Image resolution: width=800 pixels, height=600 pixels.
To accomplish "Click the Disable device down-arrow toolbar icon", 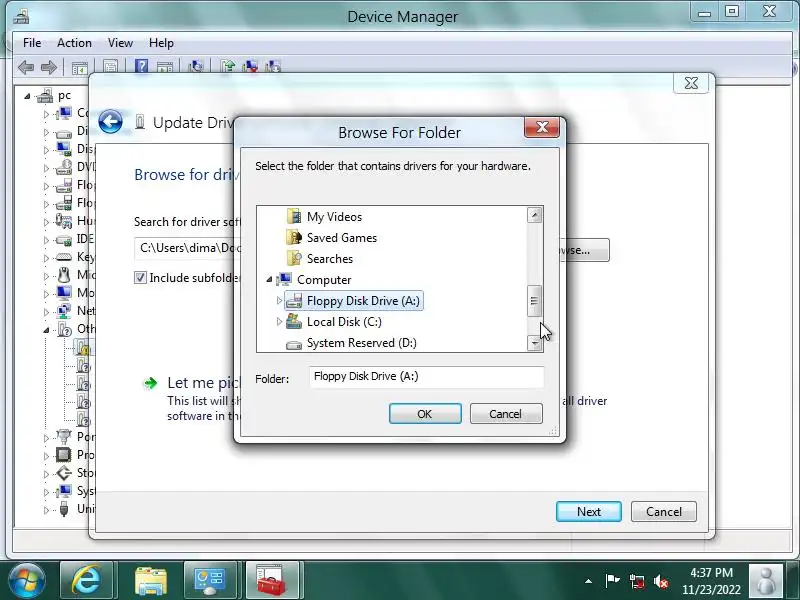I will 273,66.
